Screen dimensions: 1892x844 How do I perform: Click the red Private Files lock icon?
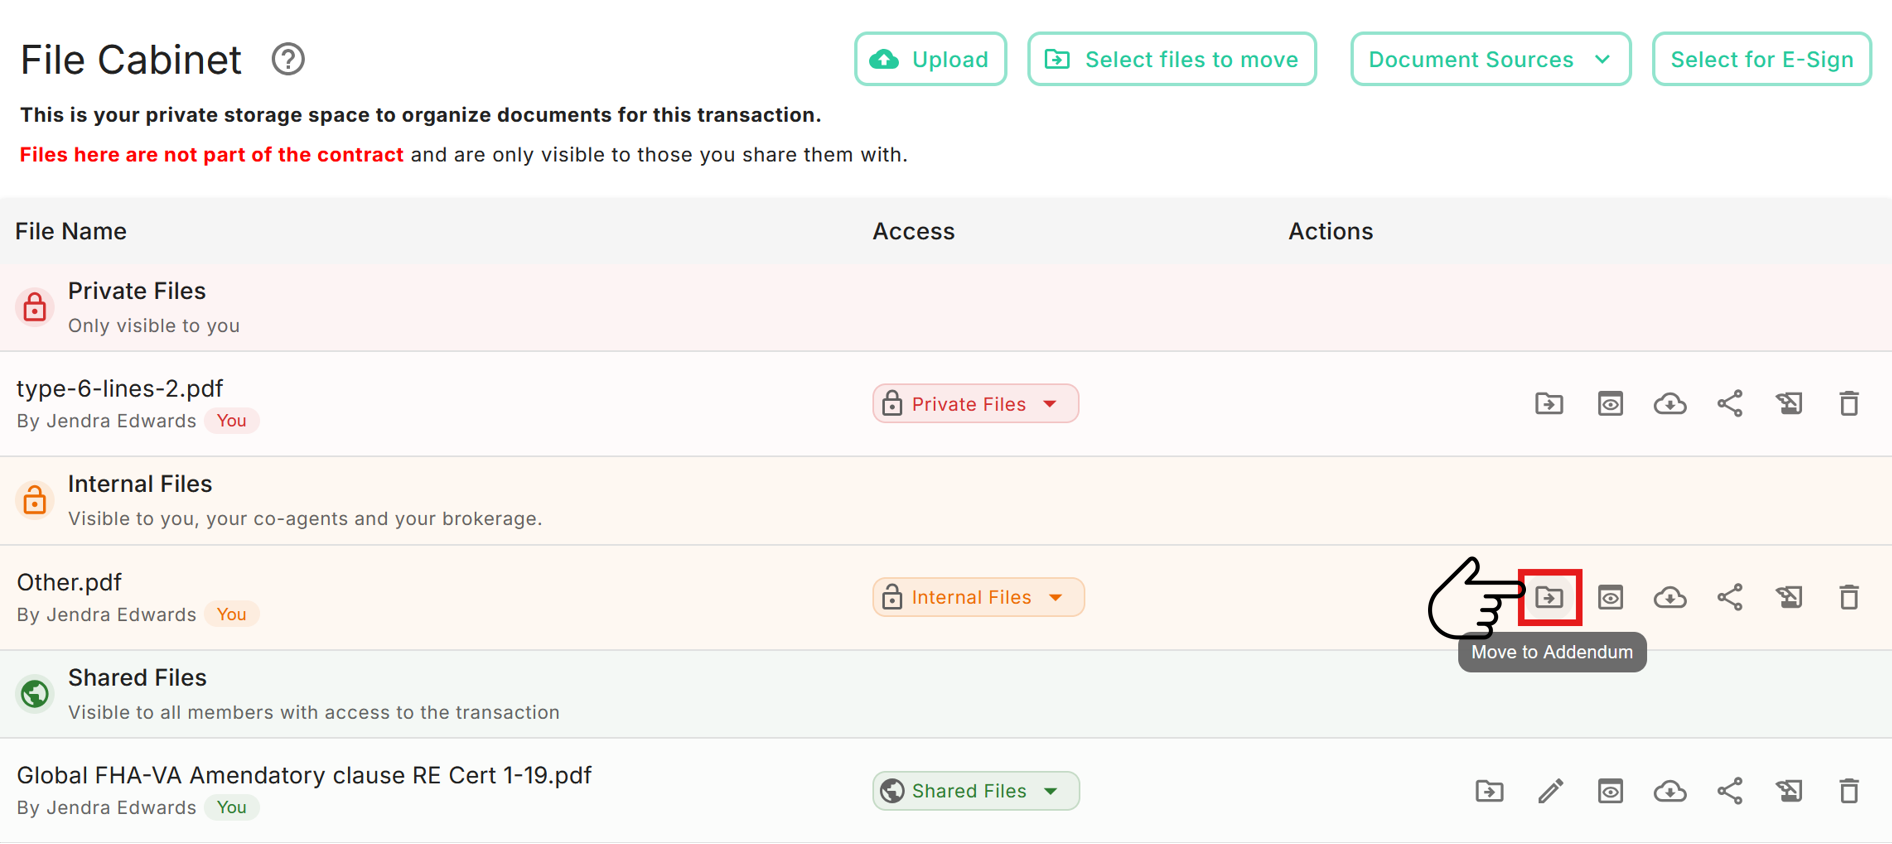coord(35,306)
